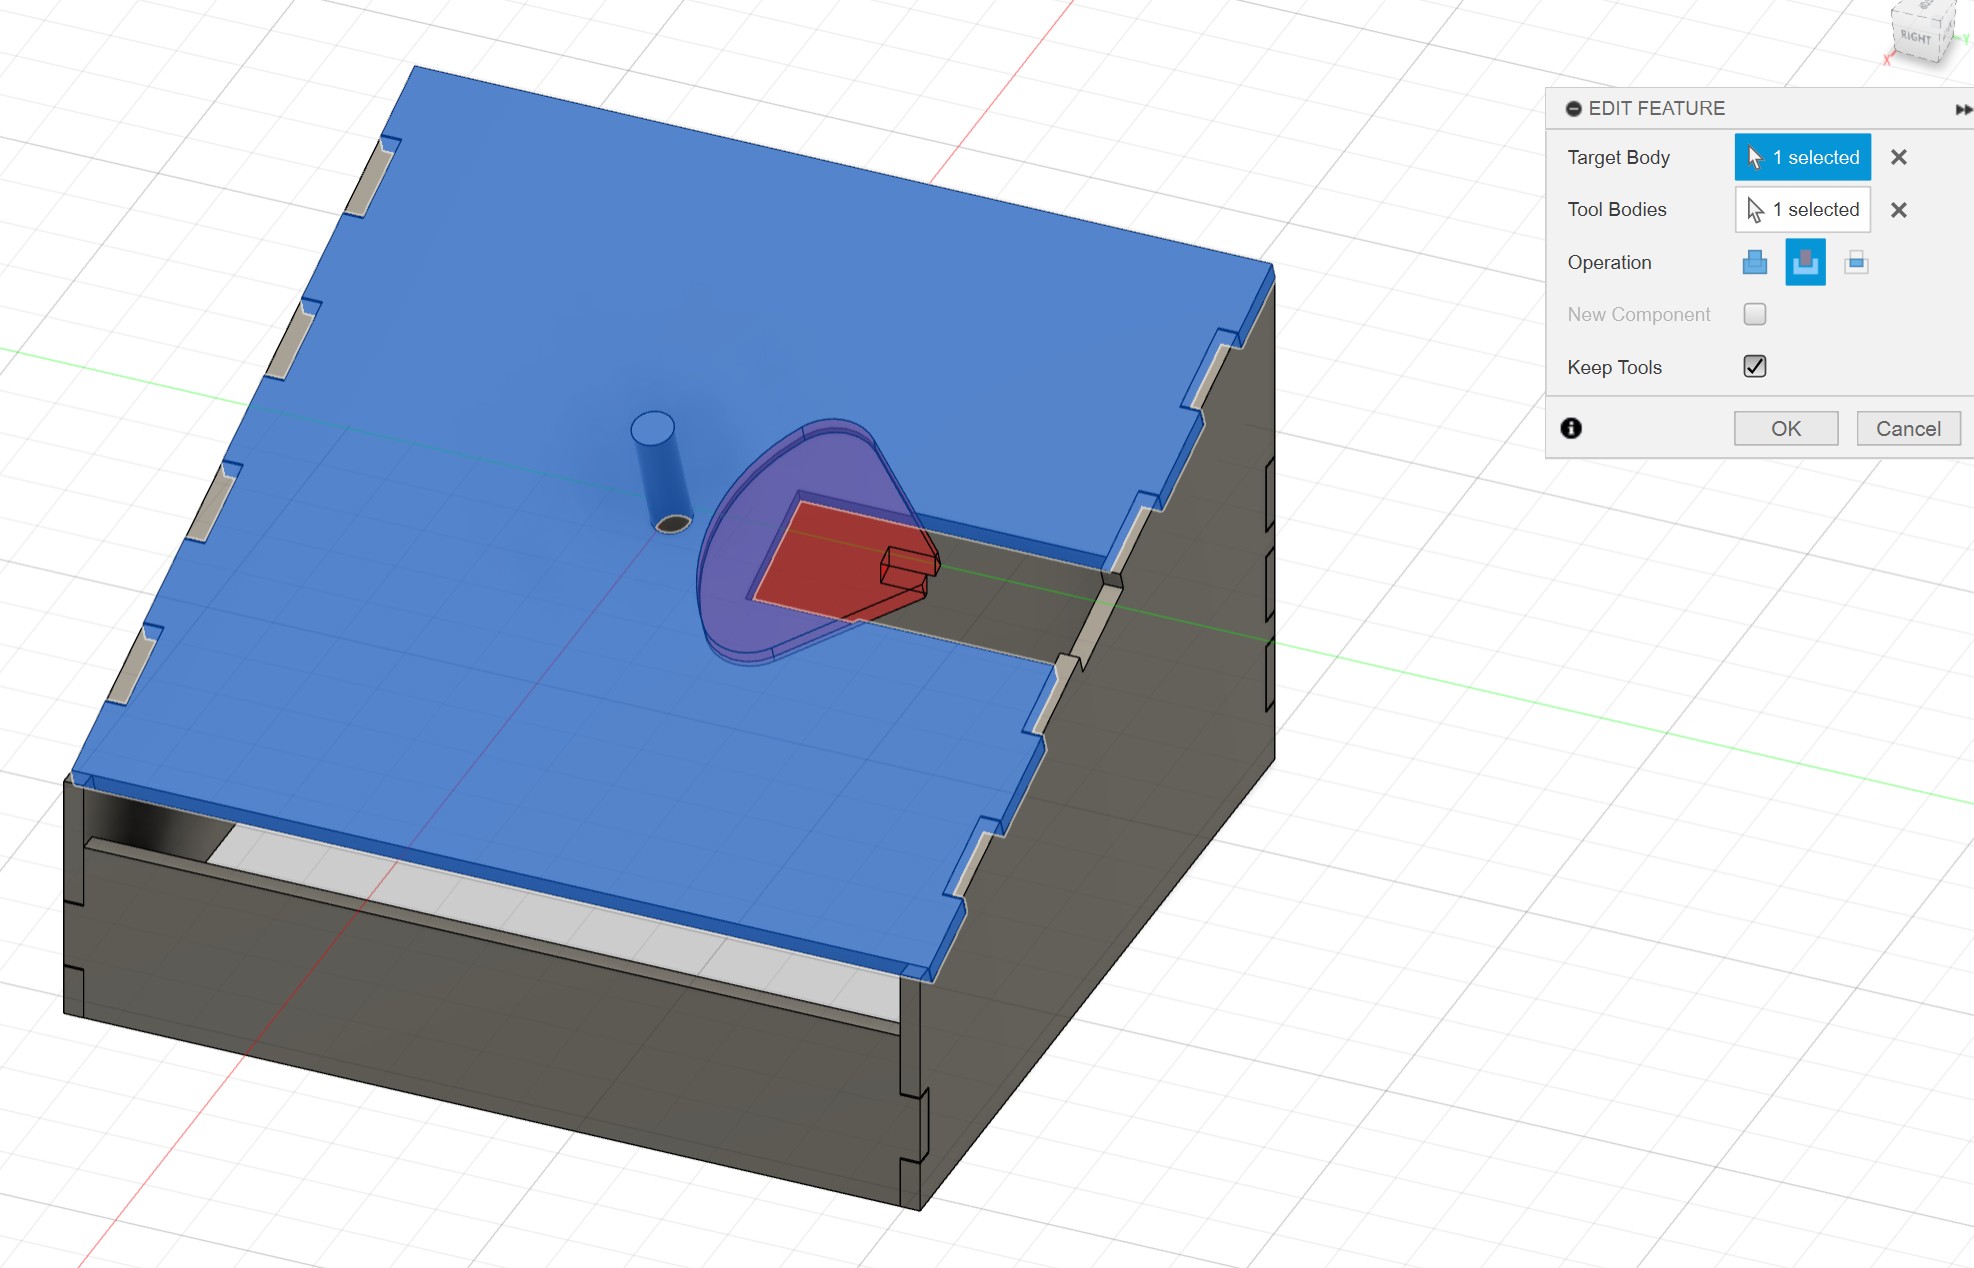Screen dimensions: 1974x1268
Task: Select the Cut operation icon
Action: point(1805,262)
